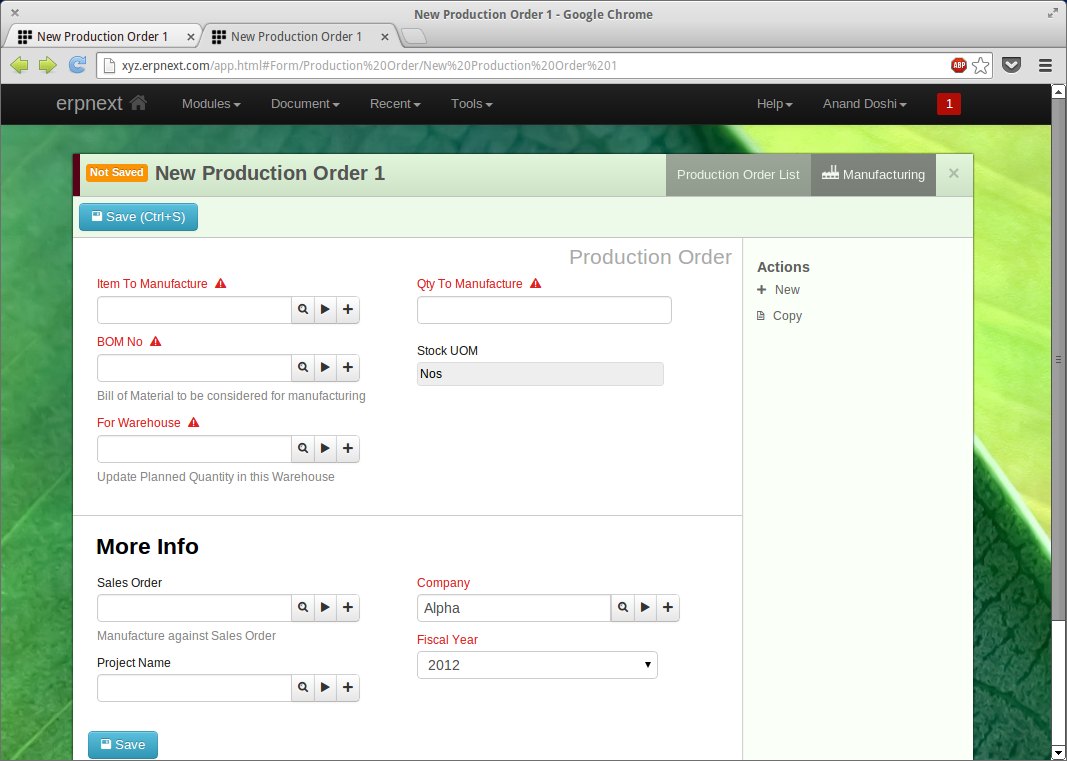
Task: Open Chrome hamburger menu
Action: click(1046, 65)
